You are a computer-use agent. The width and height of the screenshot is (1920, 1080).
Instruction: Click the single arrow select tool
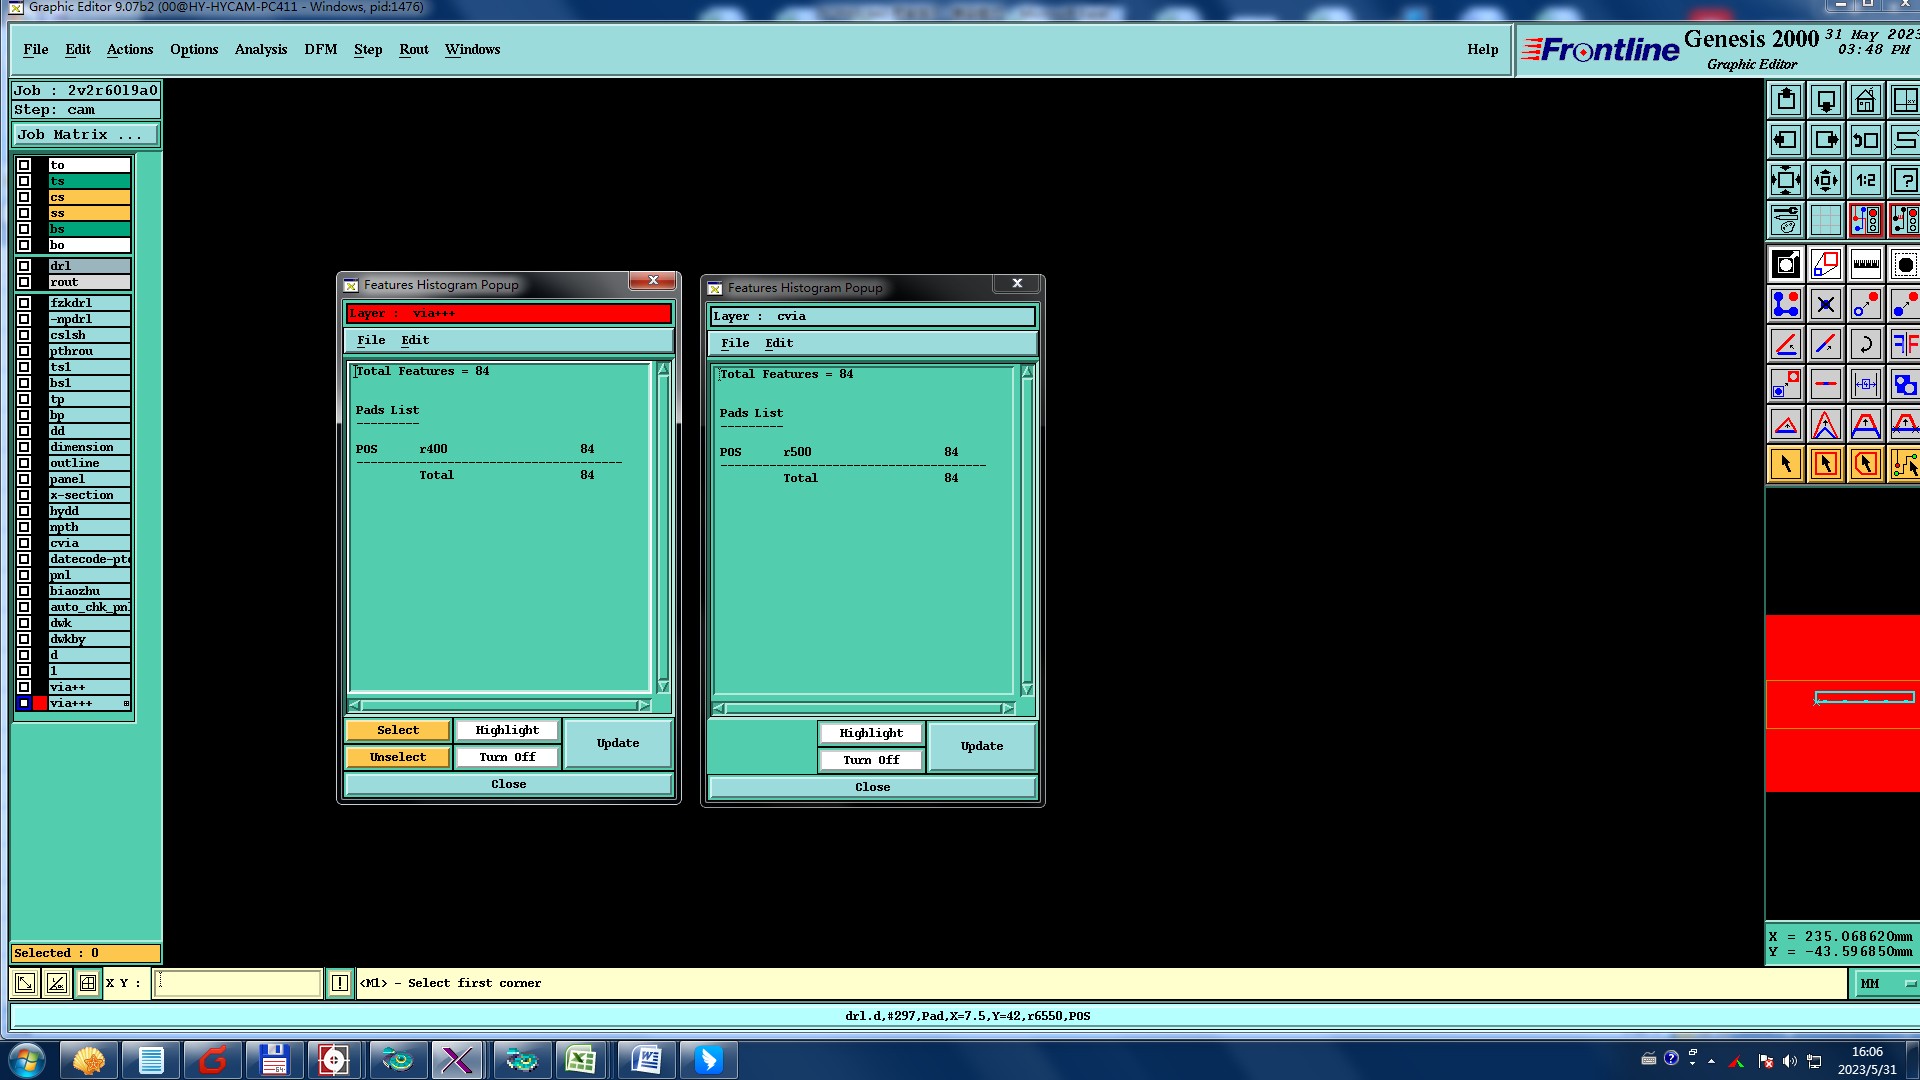coord(1786,464)
